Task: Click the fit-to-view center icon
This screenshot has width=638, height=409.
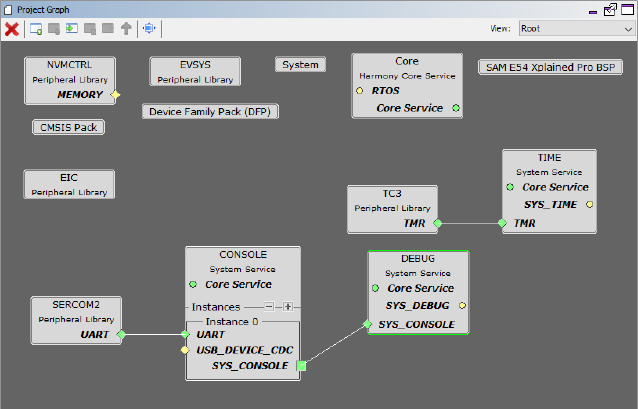Action: point(149,29)
